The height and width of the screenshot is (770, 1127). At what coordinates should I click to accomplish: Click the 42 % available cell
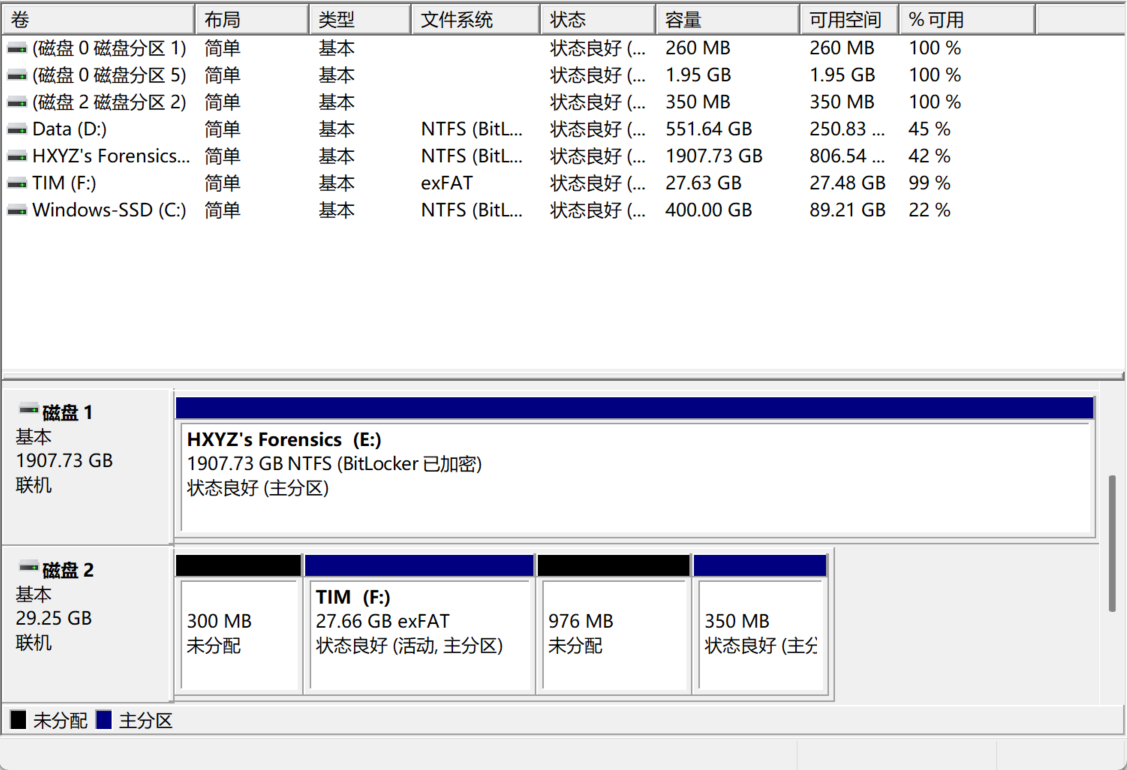pos(929,157)
